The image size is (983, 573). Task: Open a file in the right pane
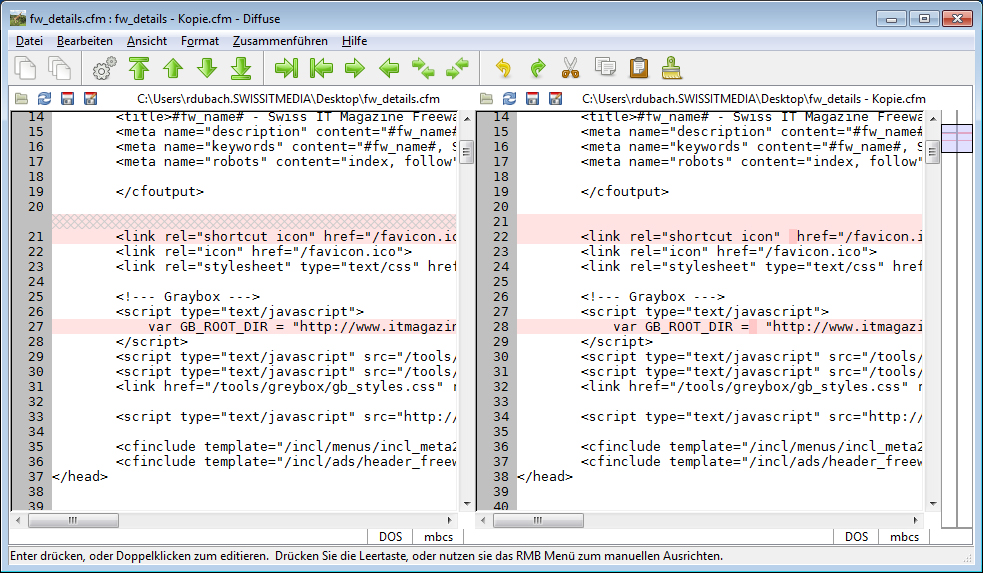[486, 98]
